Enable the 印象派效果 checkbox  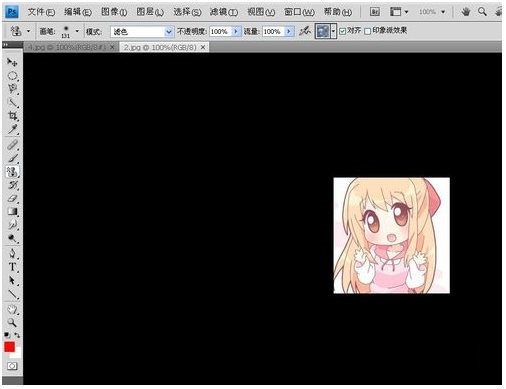(x=367, y=31)
